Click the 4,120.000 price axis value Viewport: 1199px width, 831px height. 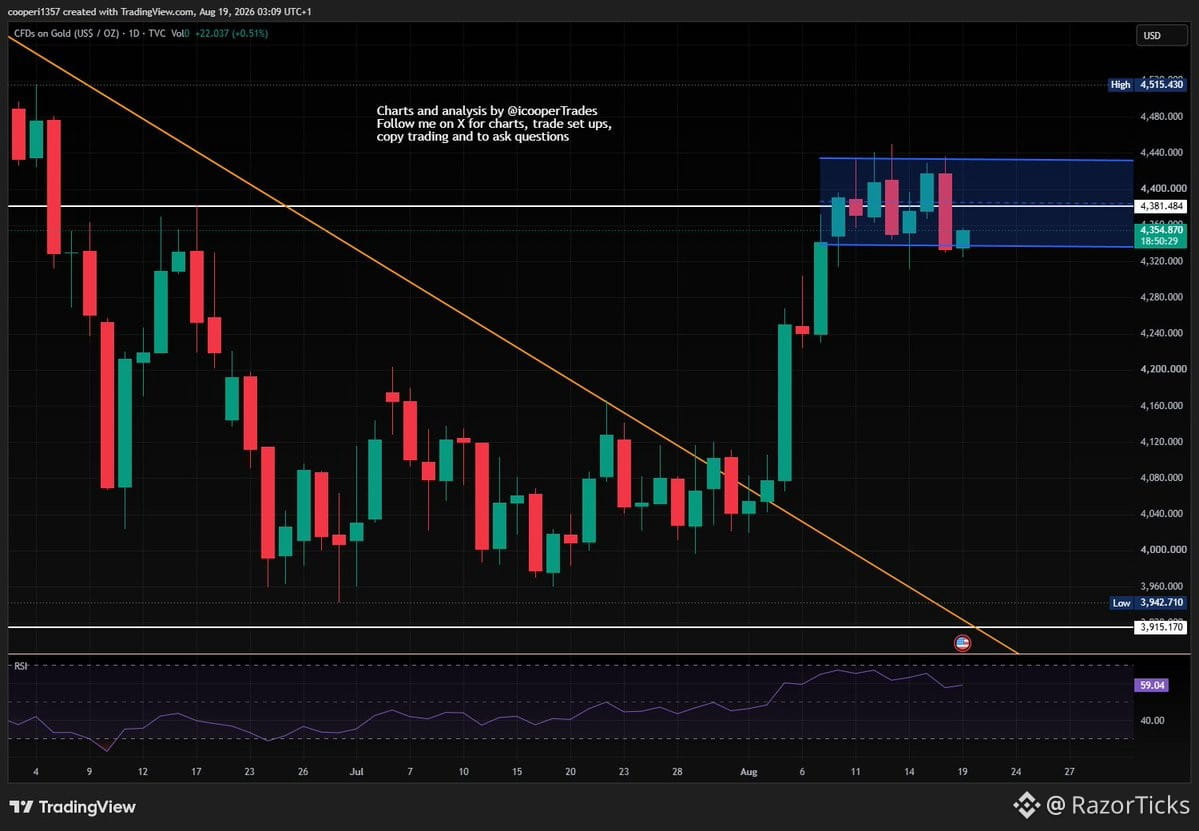(x=1162, y=441)
